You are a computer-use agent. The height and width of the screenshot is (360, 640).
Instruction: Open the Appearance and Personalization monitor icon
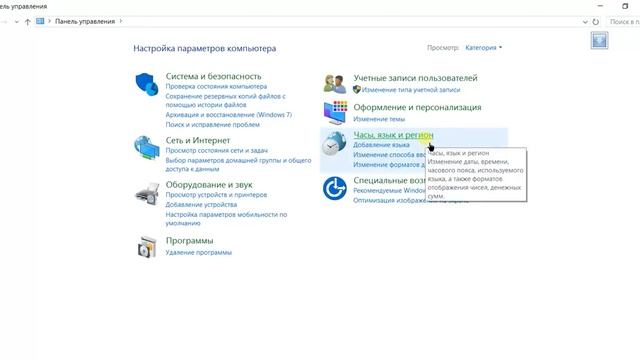(335, 112)
